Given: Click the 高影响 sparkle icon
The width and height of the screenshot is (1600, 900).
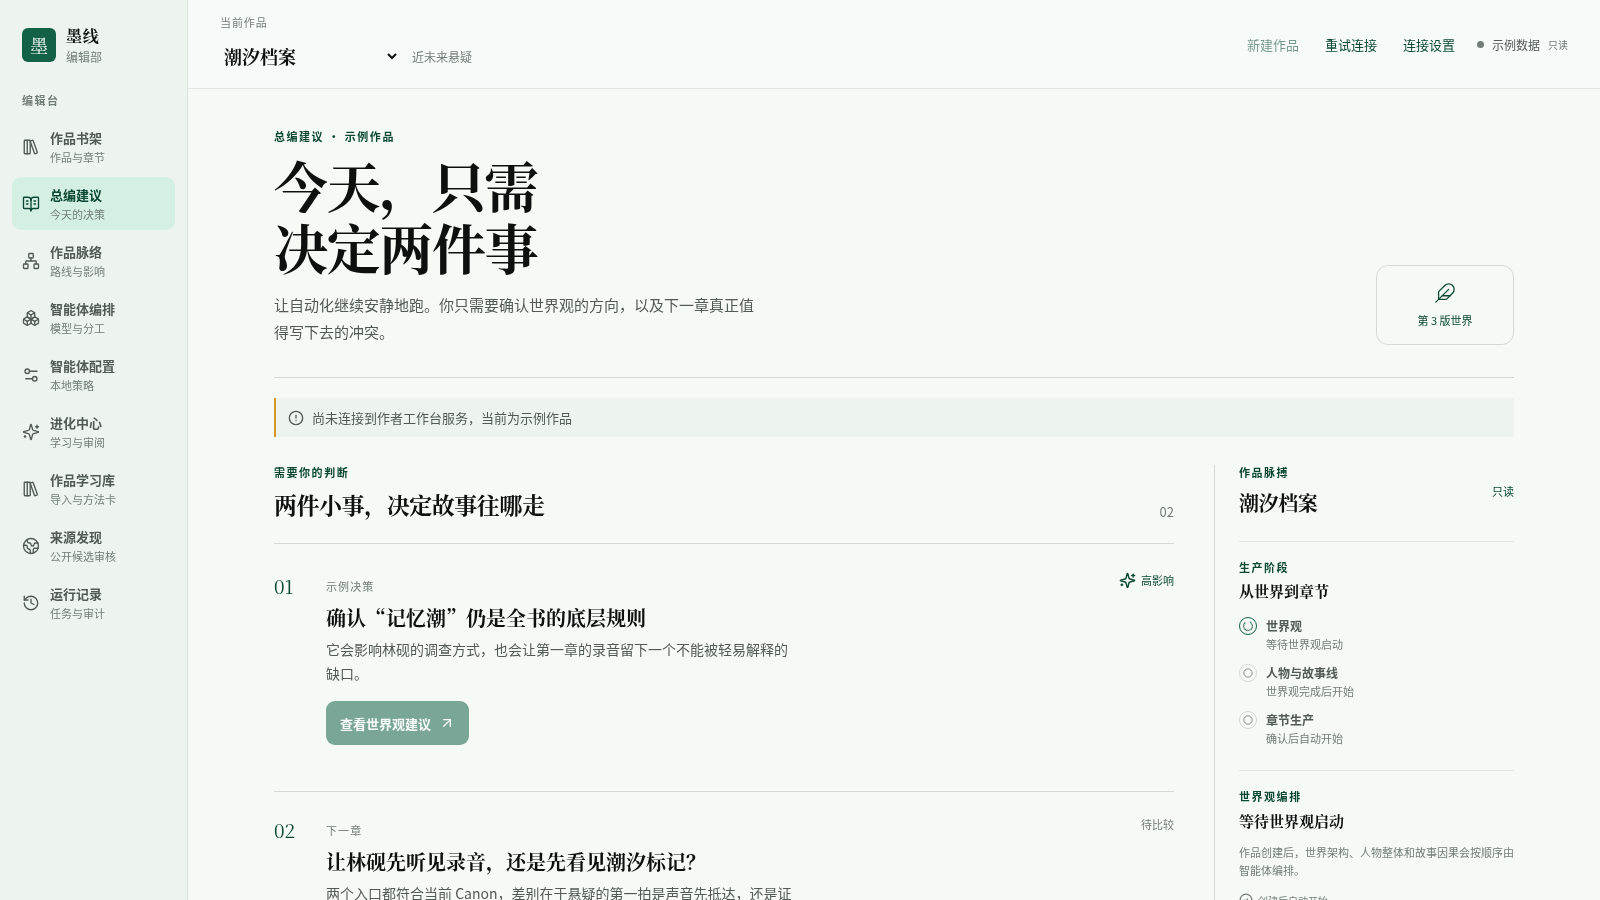Looking at the screenshot, I should click(1128, 580).
